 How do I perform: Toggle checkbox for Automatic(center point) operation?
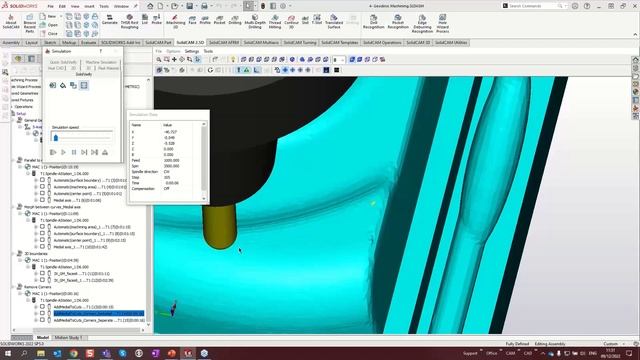pos(42,193)
